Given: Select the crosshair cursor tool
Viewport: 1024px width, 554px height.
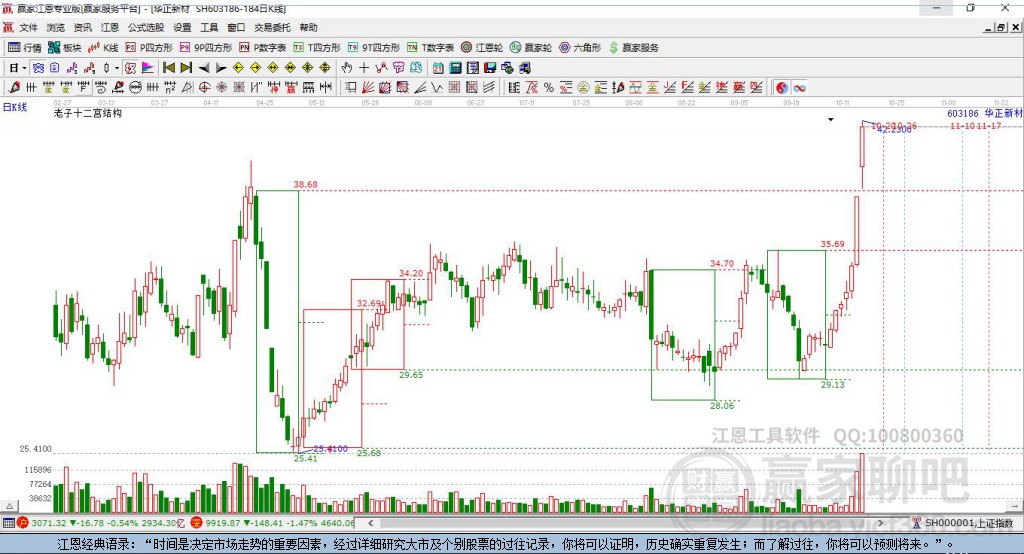Looking at the screenshot, I should [x=364, y=68].
